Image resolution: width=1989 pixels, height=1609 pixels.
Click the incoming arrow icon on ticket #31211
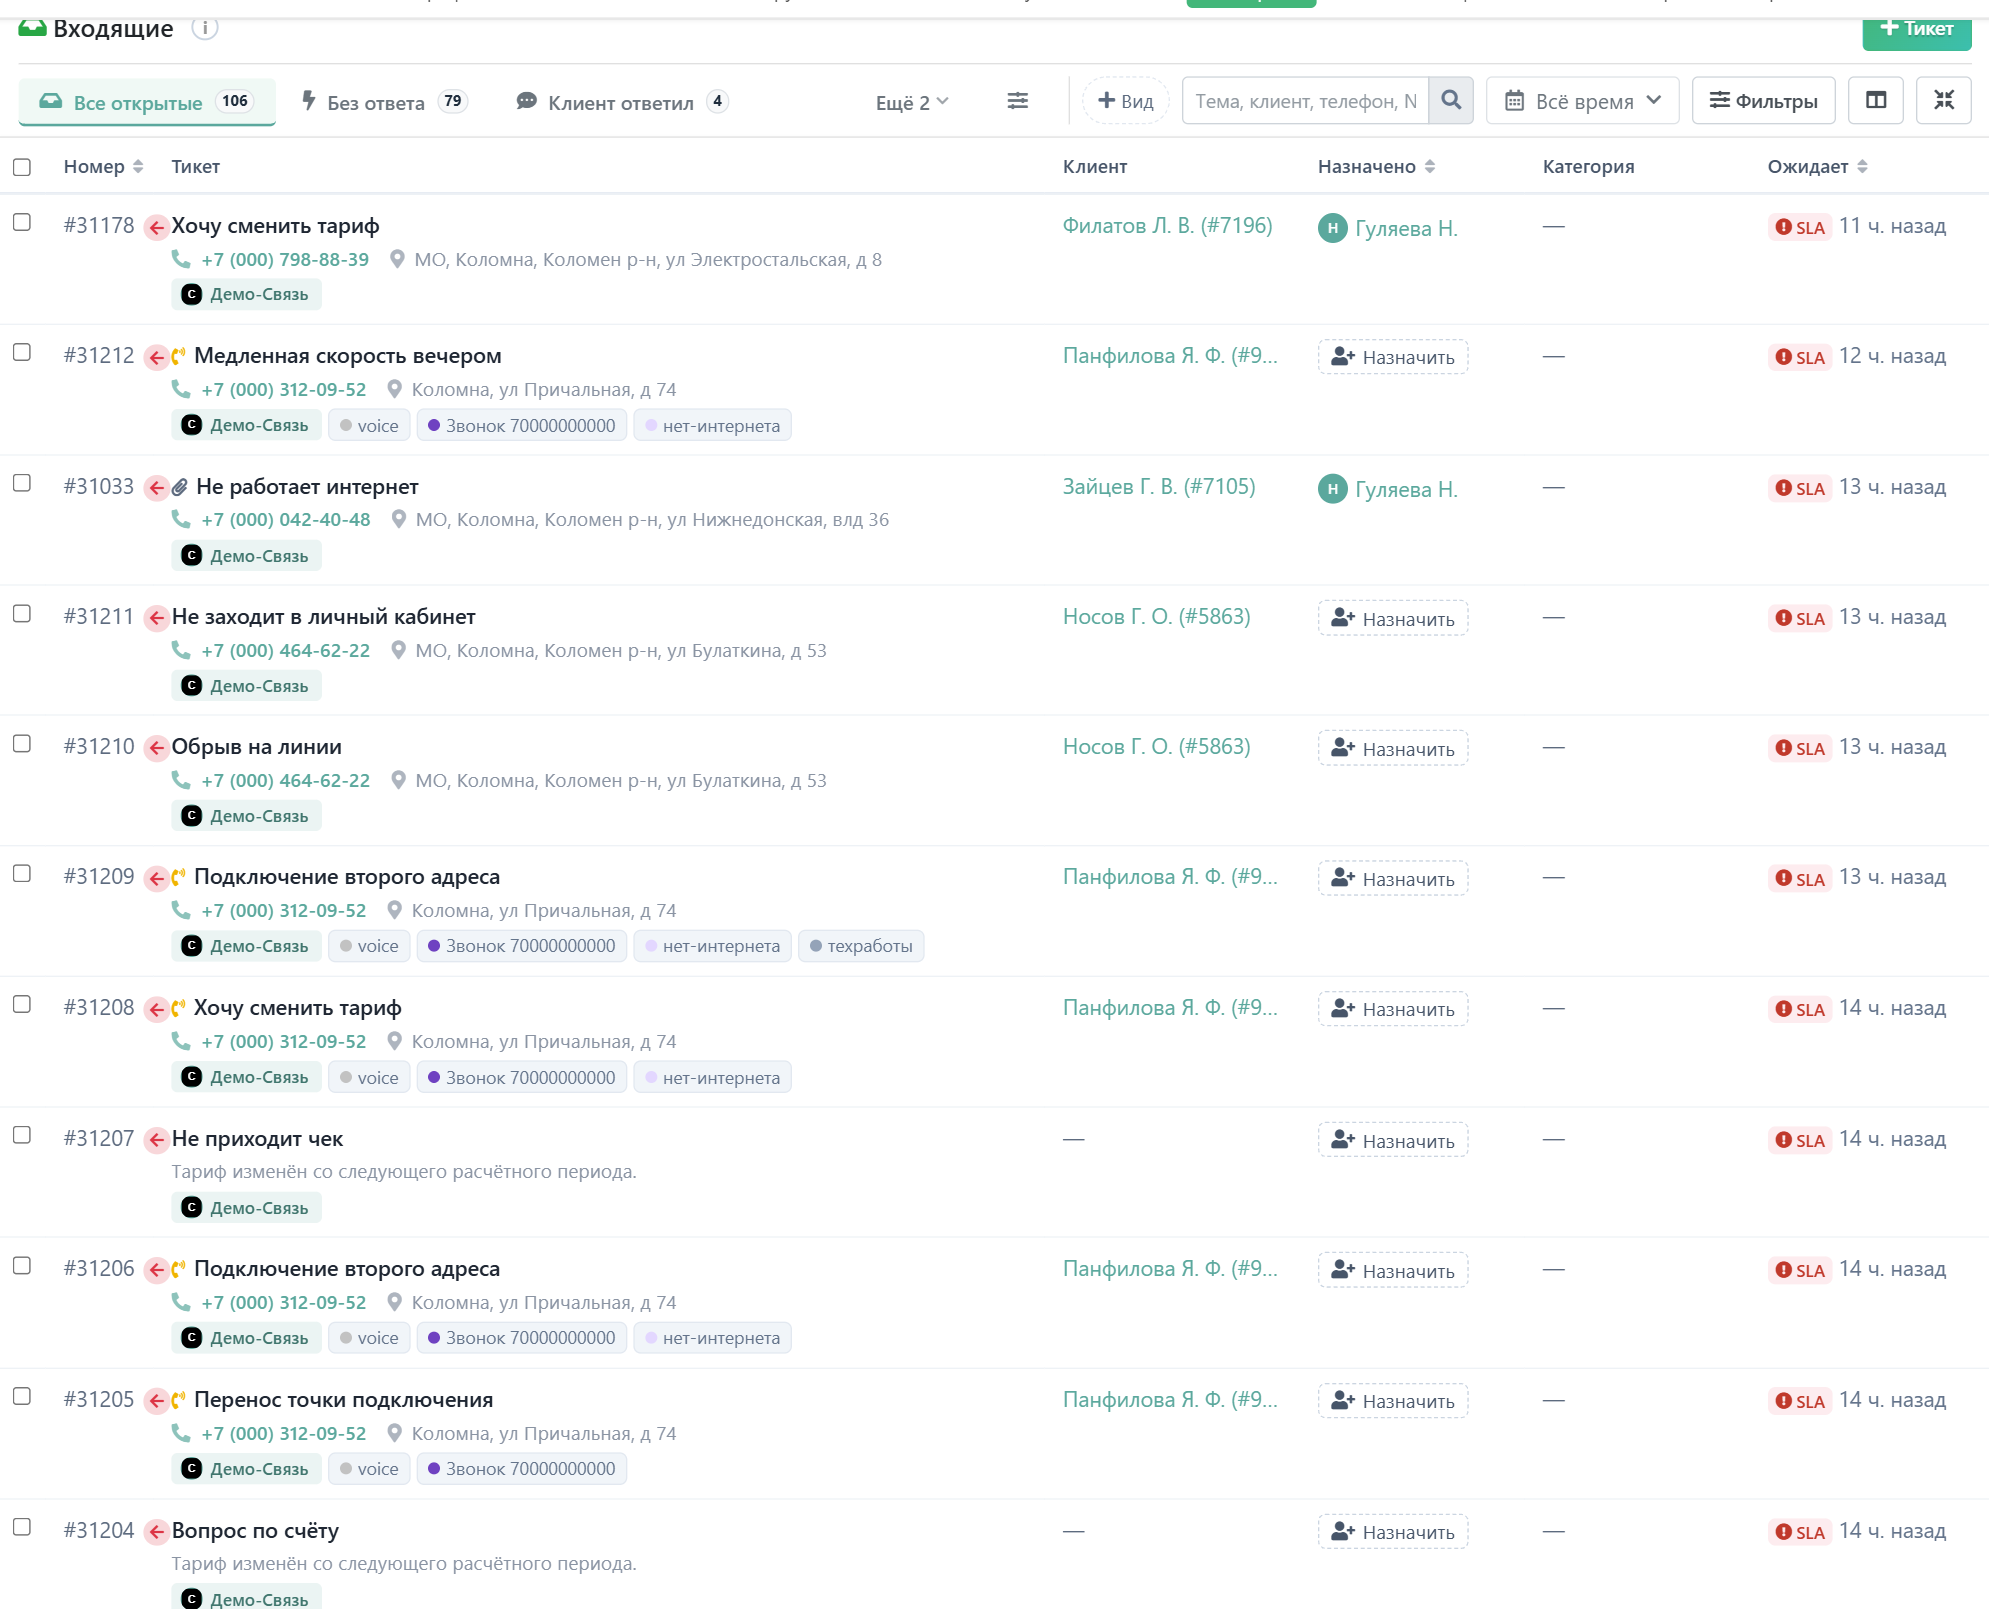click(x=156, y=619)
